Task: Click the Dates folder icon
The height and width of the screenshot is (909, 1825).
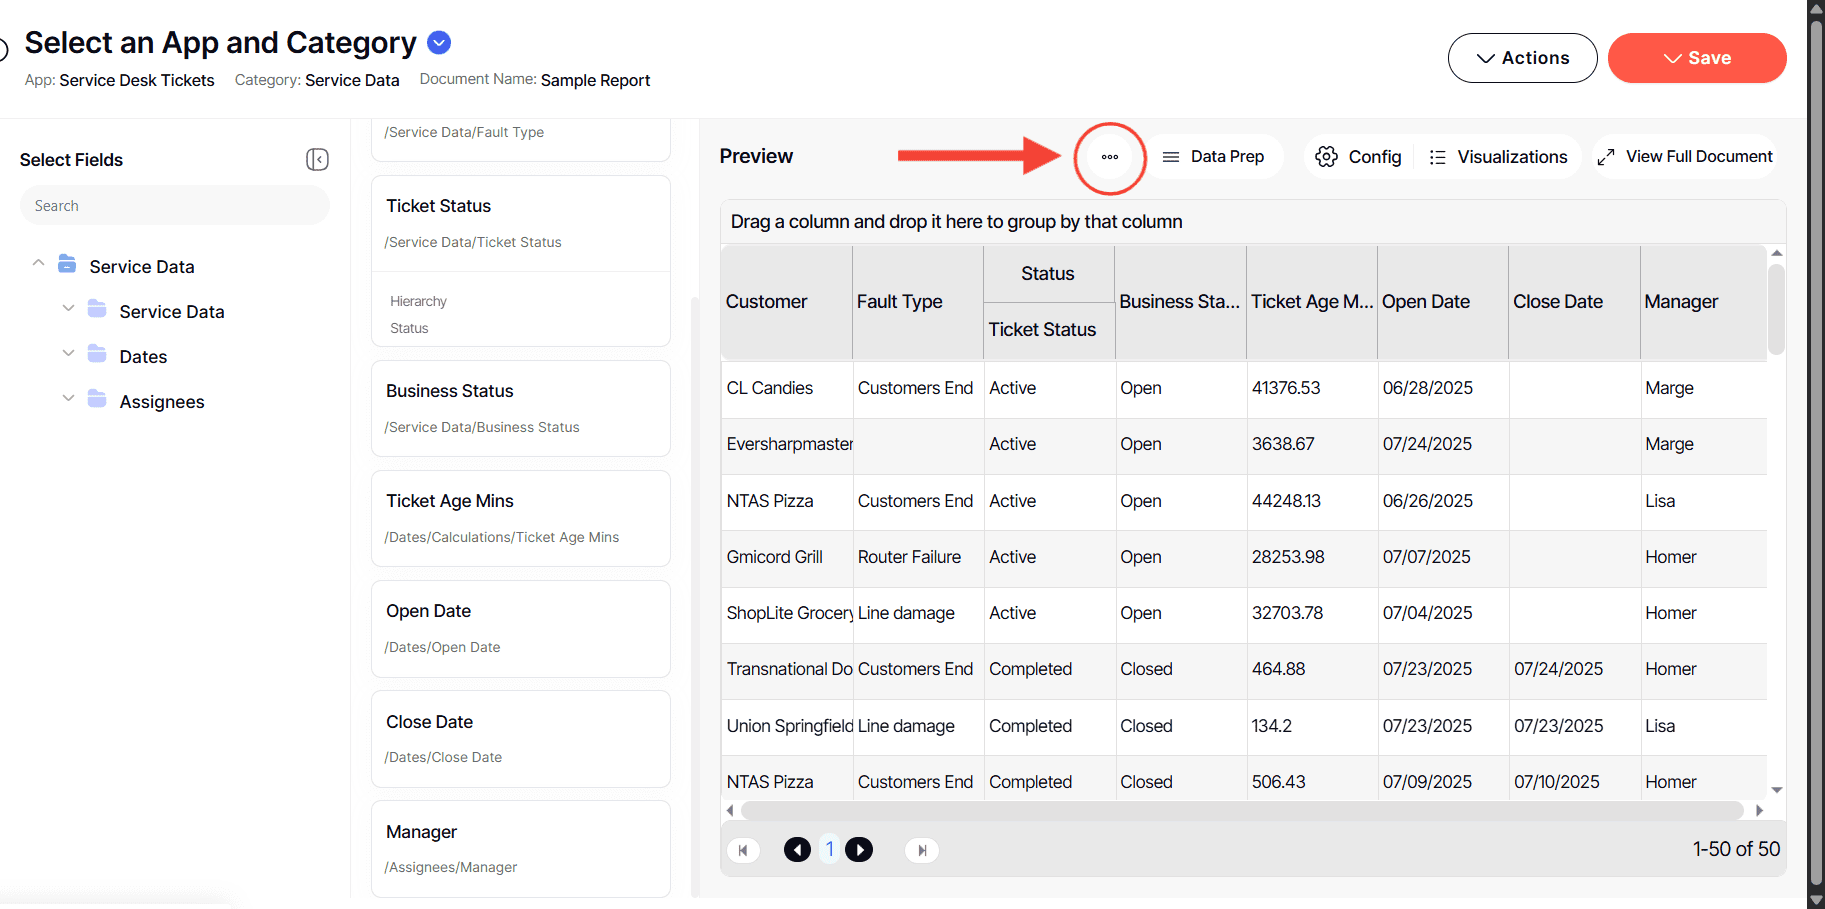Action: click(x=97, y=354)
